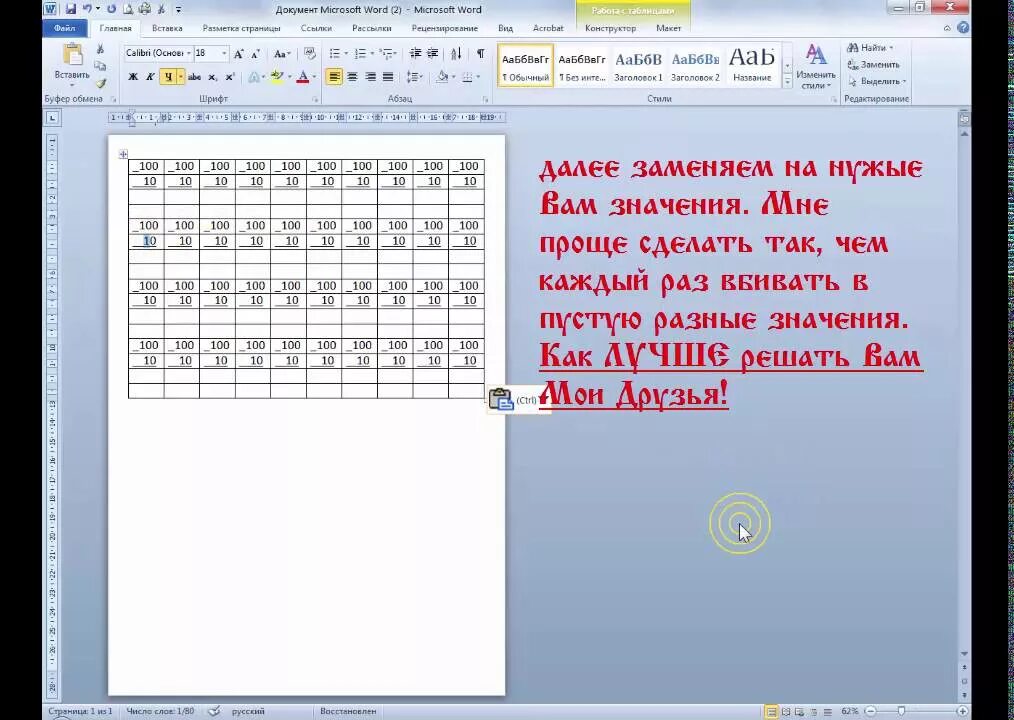This screenshot has height=720, width=1014.
Task: Apply the Заголовок 1 style
Action: coord(638,66)
